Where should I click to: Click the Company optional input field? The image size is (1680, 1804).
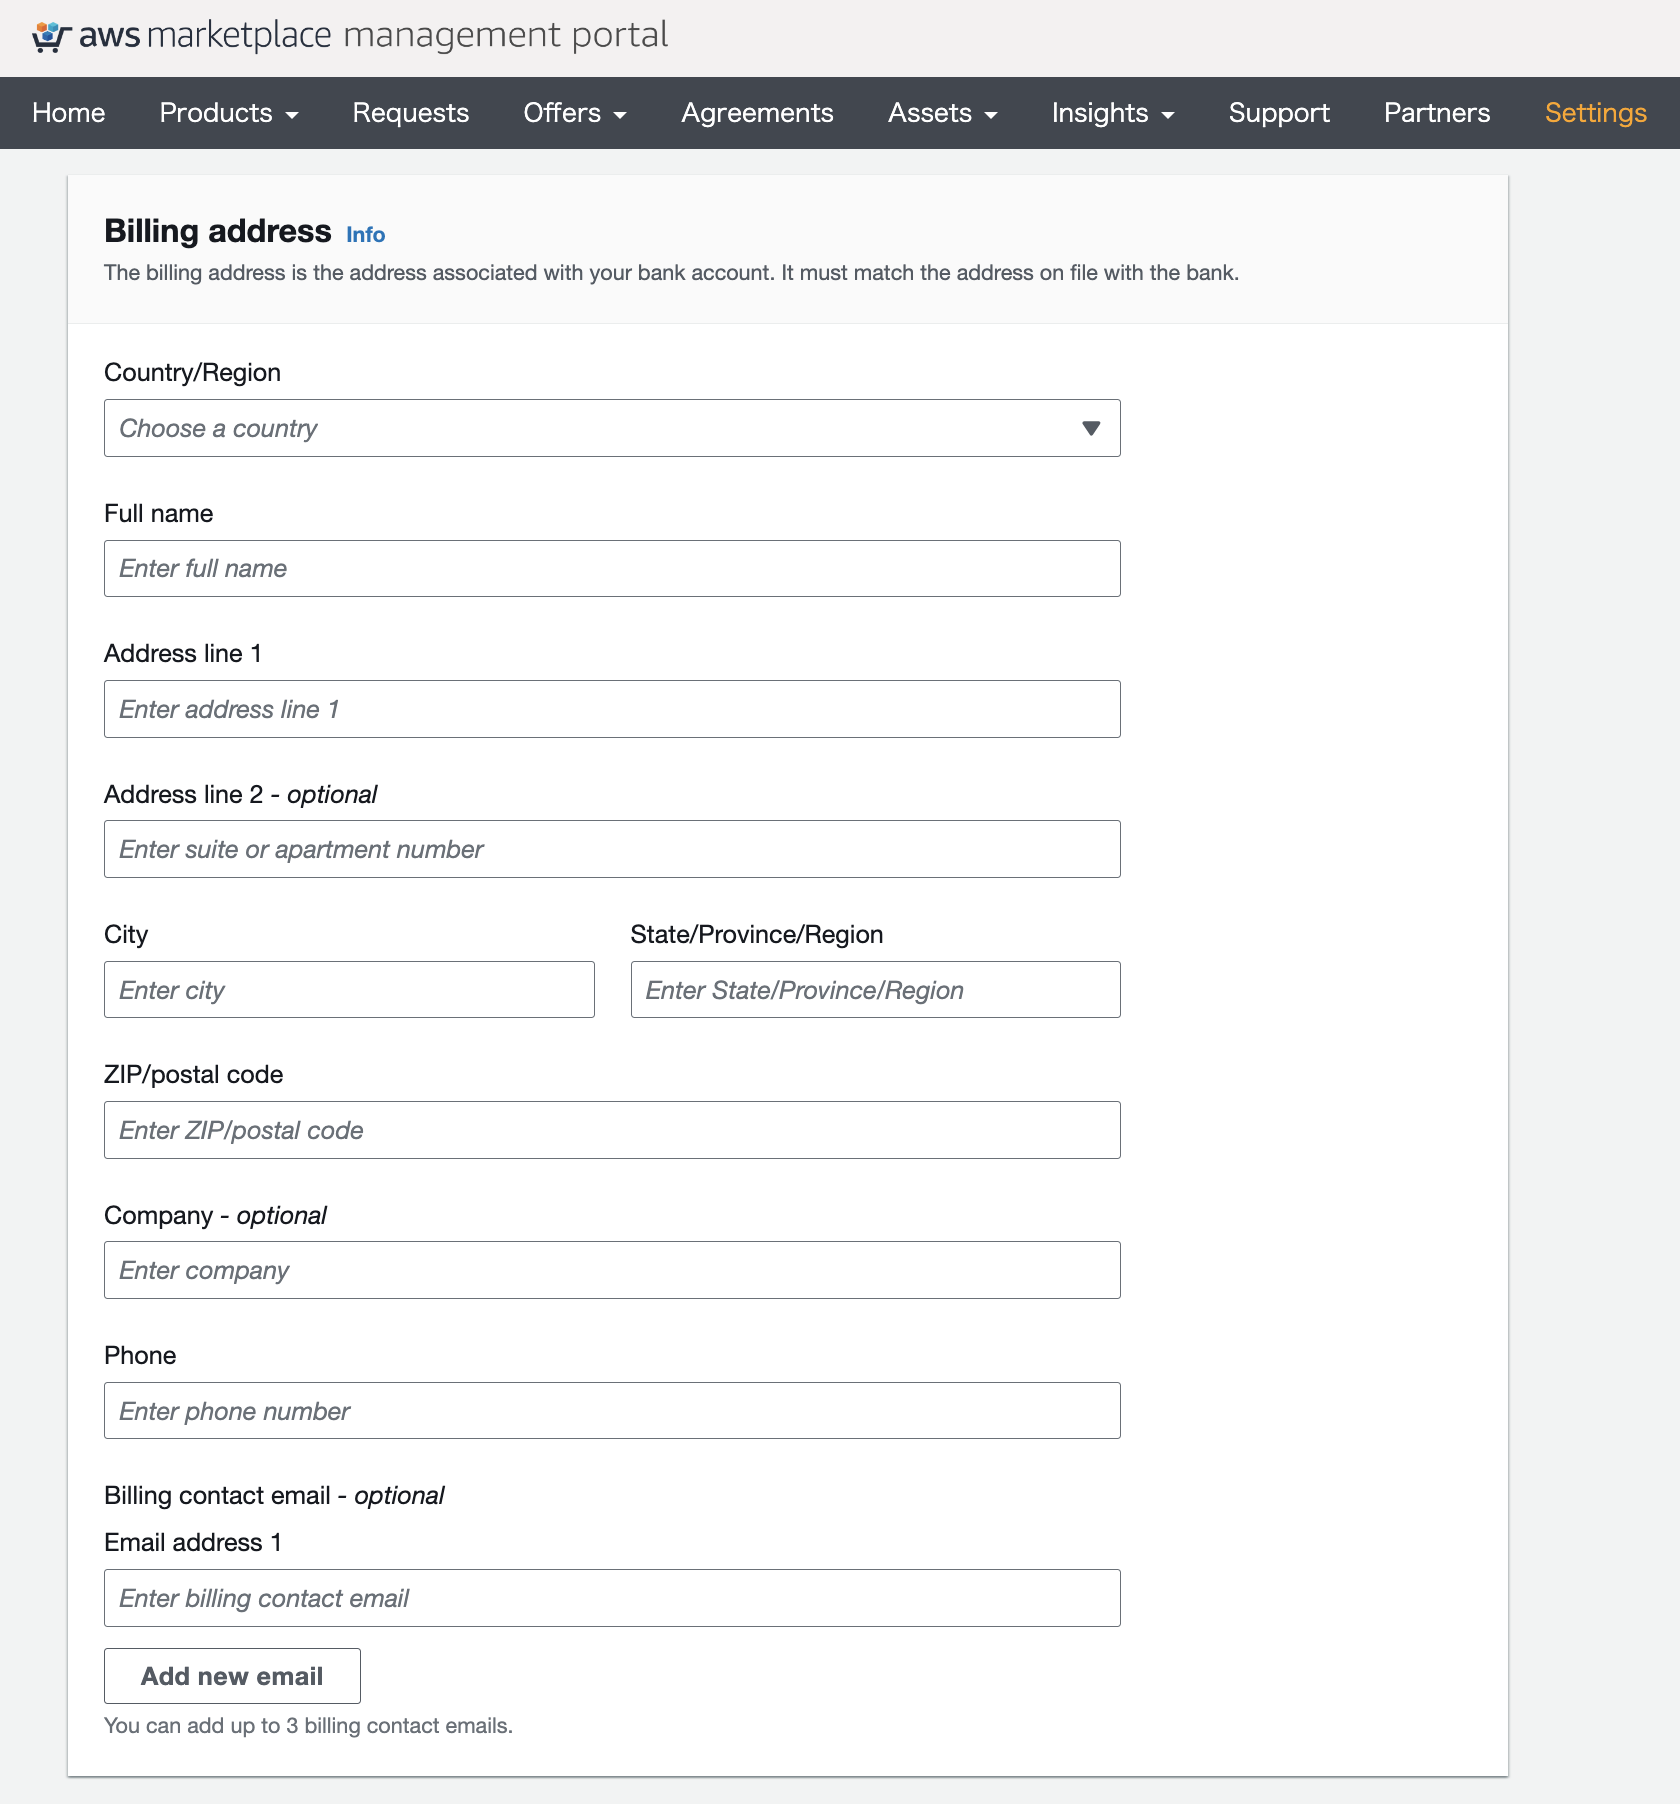pos(612,1270)
